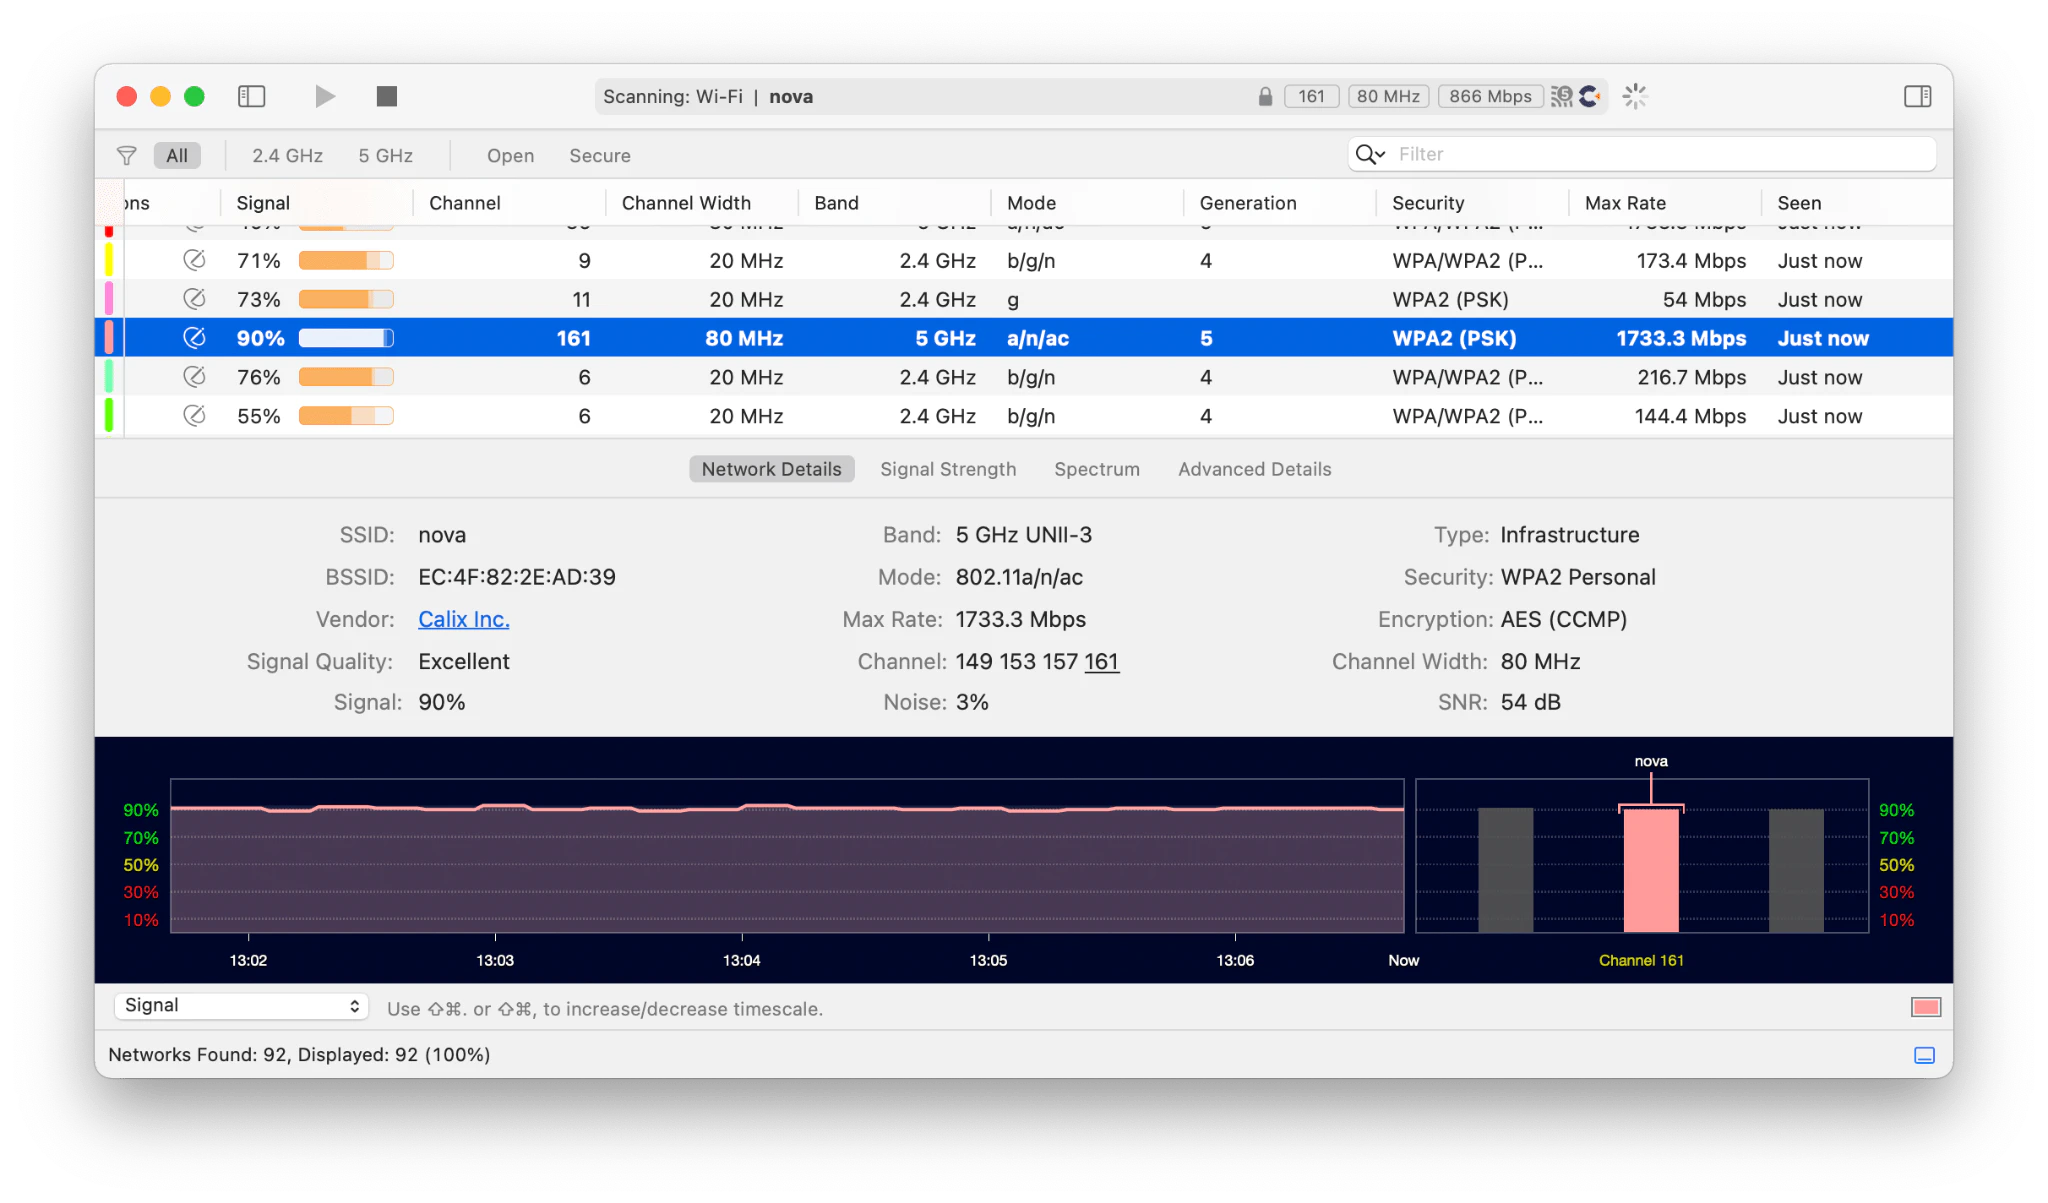Open the Signal Strength tab

pyautogui.click(x=947, y=468)
